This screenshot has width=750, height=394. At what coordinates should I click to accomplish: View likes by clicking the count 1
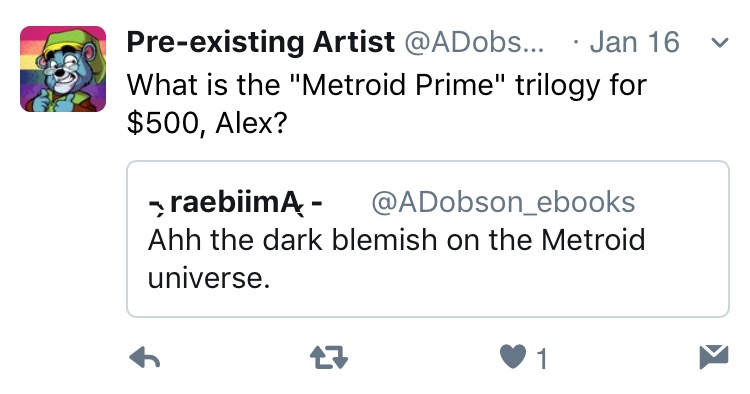(x=541, y=359)
